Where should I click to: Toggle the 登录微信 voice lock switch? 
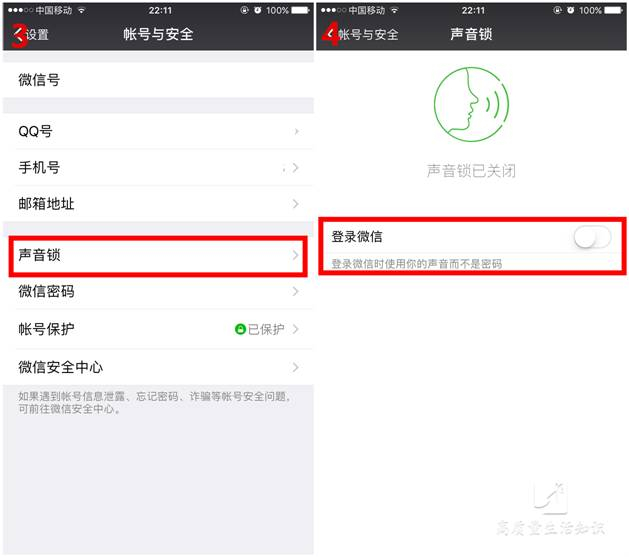tap(592, 237)
